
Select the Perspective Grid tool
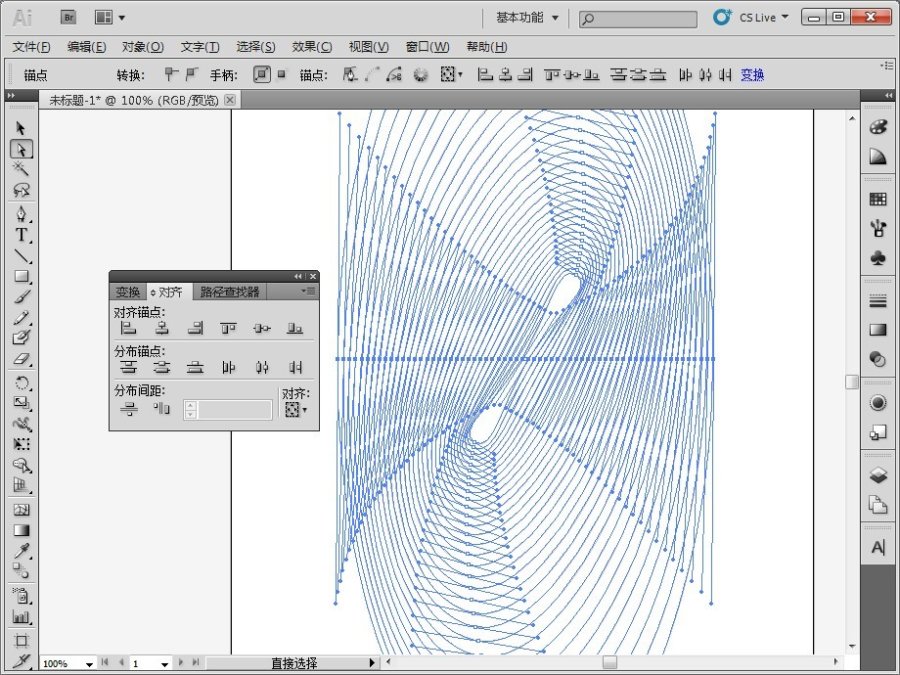tap(21, 486)
